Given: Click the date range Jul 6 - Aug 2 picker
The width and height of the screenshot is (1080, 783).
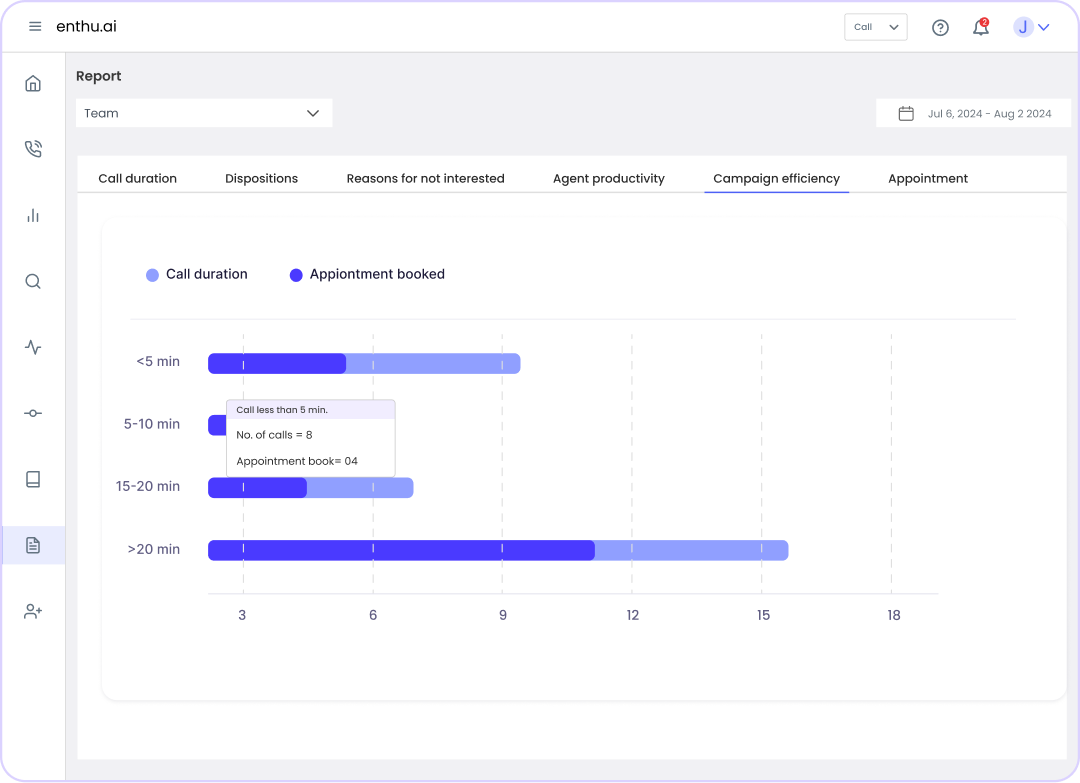Looking at the screenshot, I should pos(973,113).
